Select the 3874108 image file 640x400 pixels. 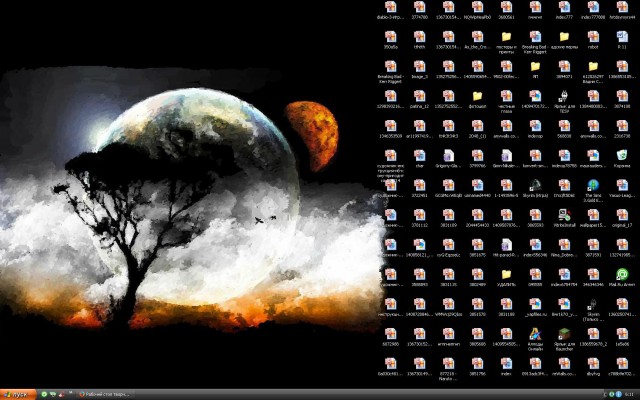[x=622, y=96]
